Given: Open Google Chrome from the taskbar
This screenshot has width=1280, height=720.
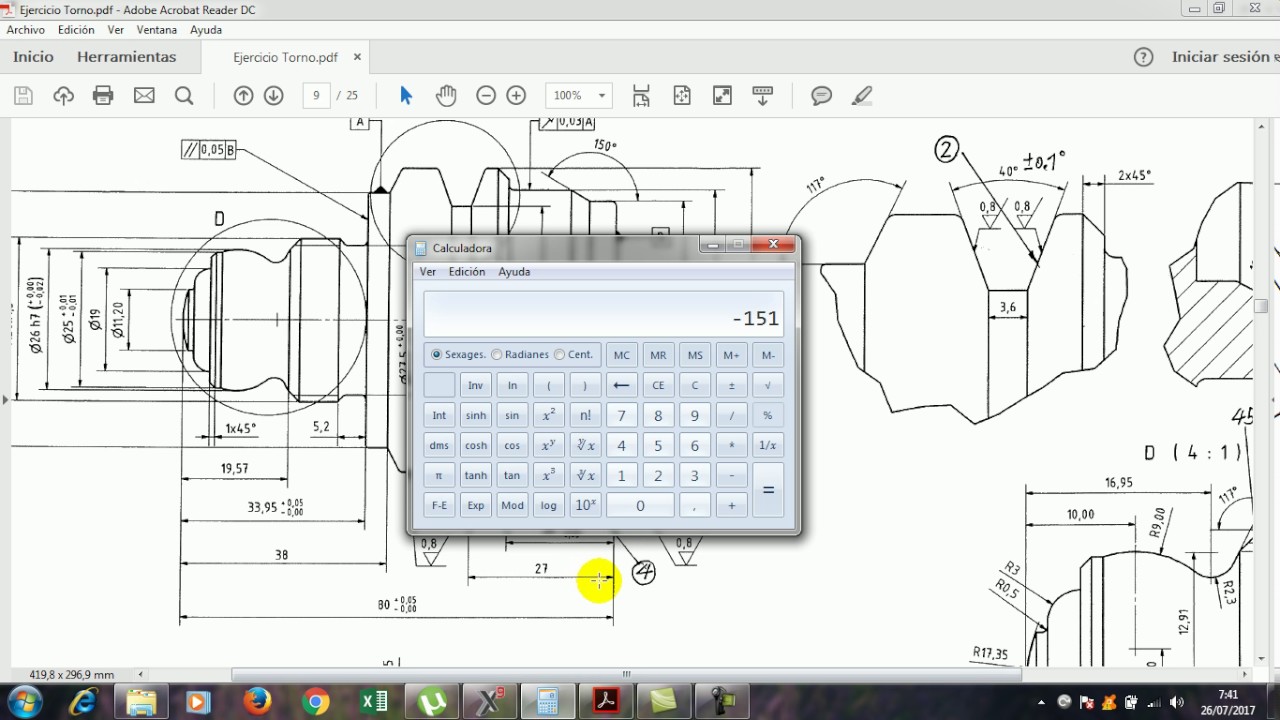Looking at the screenshot, I should [316, 702].
